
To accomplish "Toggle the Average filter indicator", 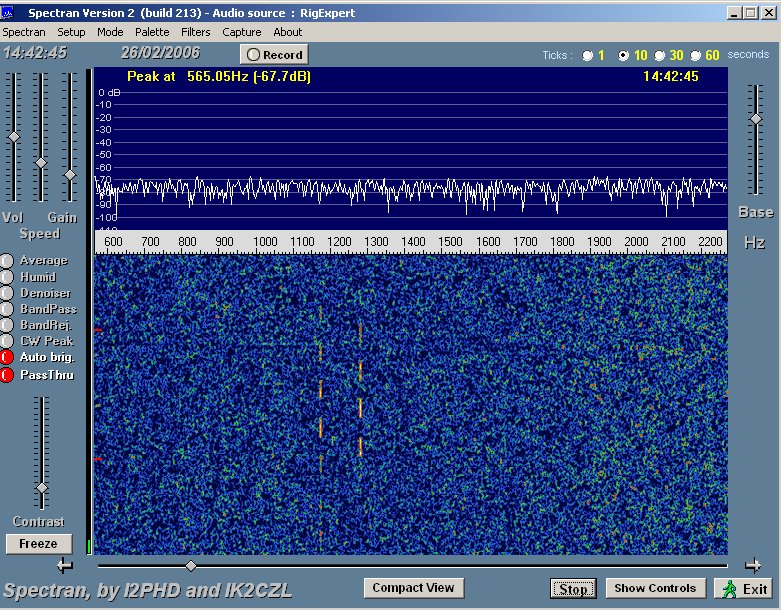I will tap(7, 261).
